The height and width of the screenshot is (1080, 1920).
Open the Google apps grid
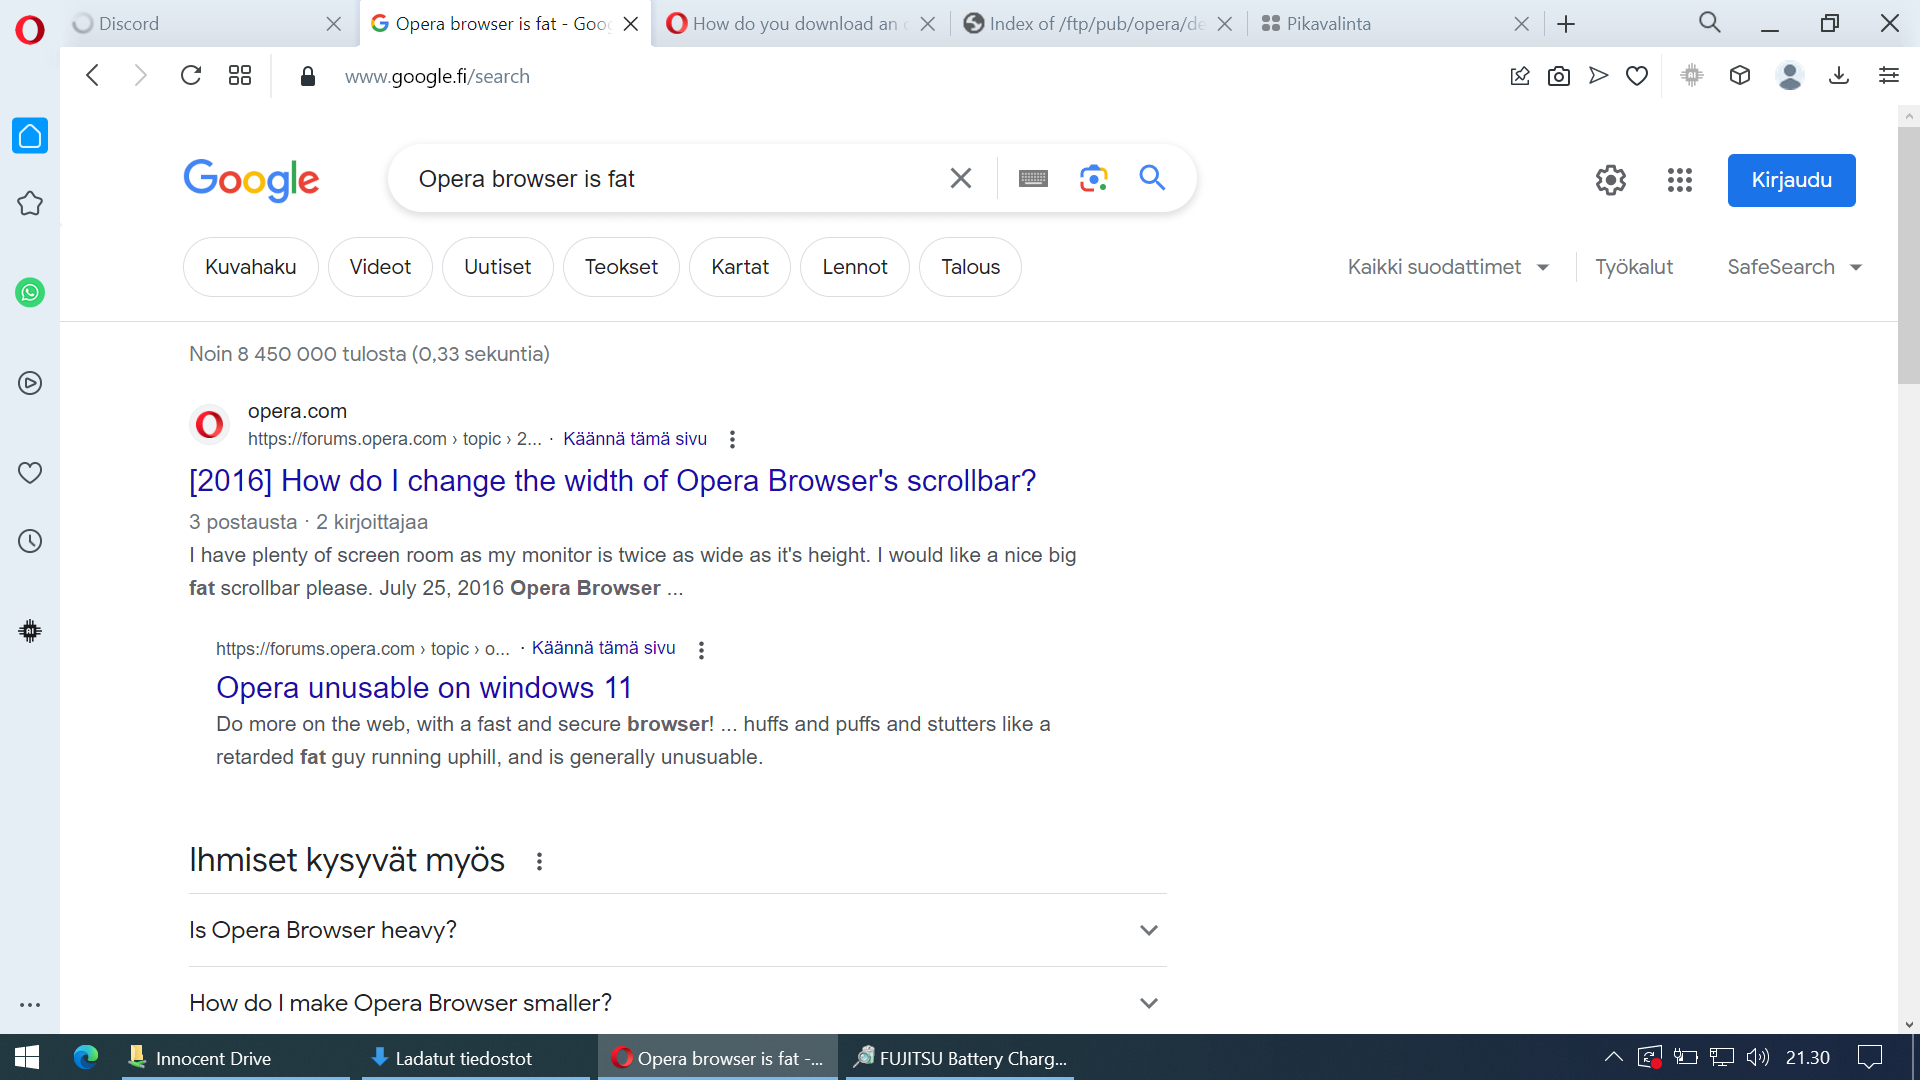click(1680, 180)
